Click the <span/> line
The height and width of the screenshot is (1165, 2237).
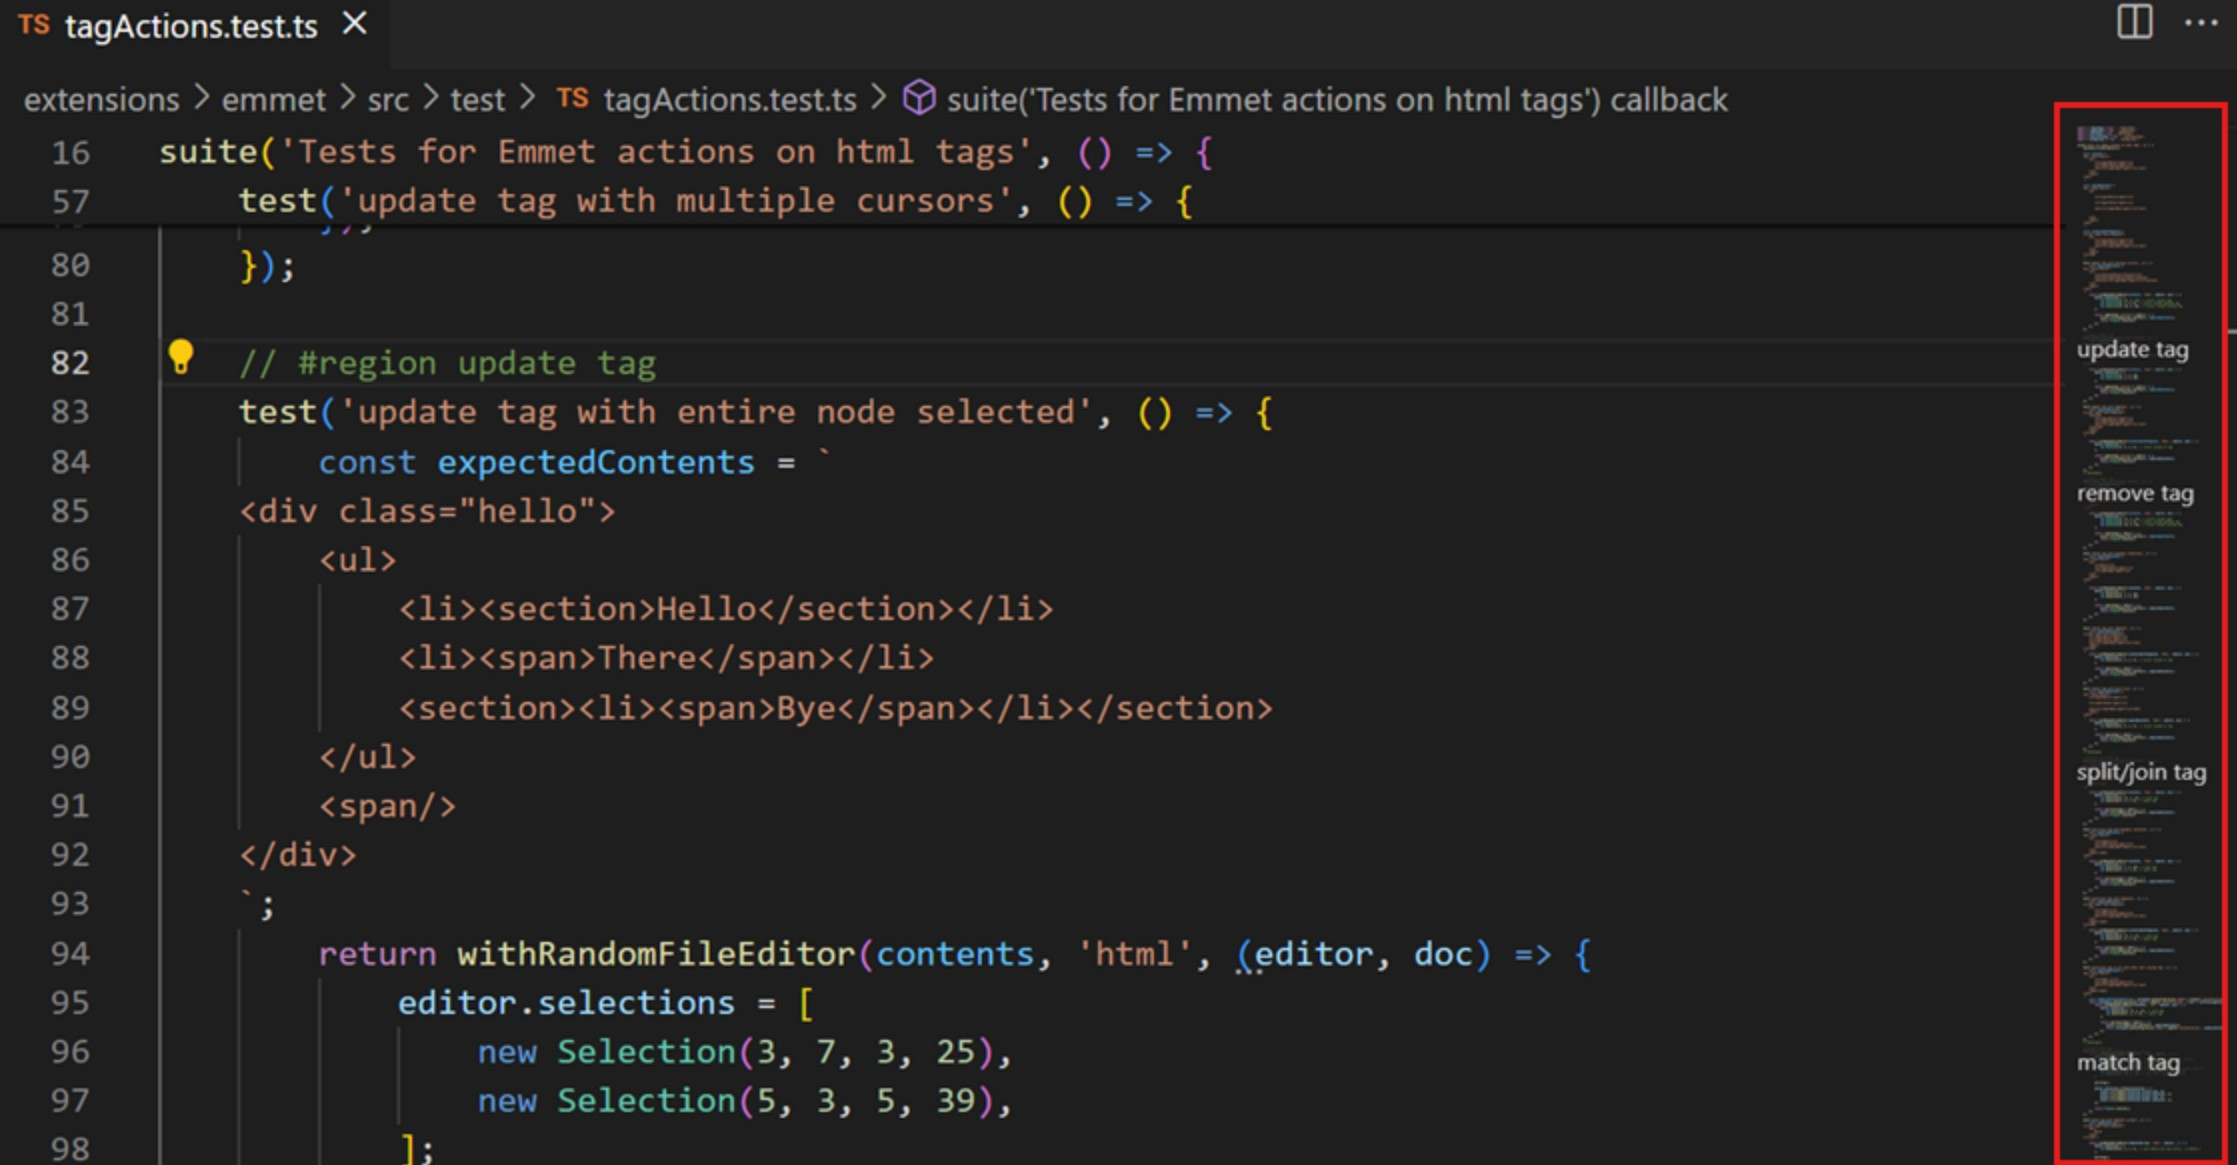point(387,806)
